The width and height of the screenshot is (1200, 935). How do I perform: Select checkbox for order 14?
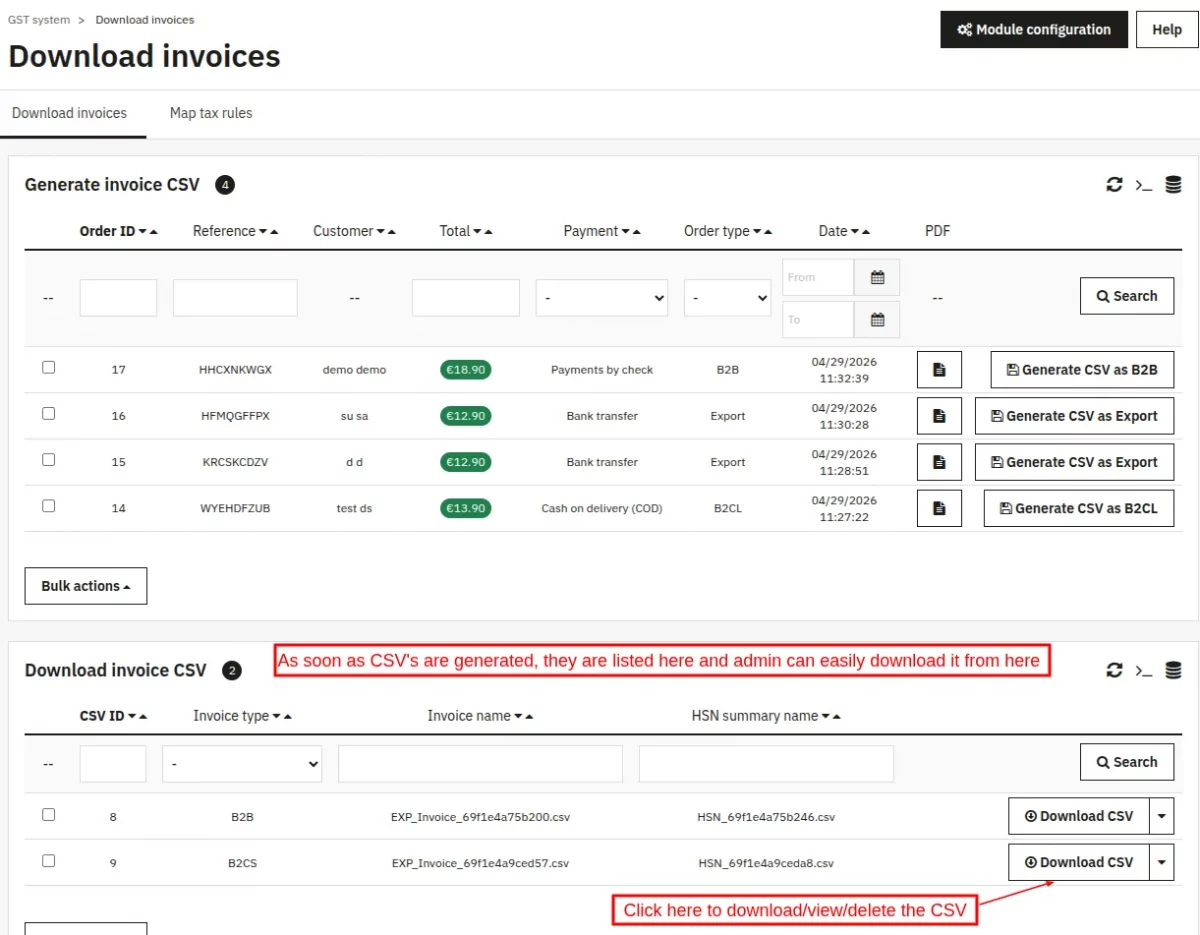click(48, 505)
